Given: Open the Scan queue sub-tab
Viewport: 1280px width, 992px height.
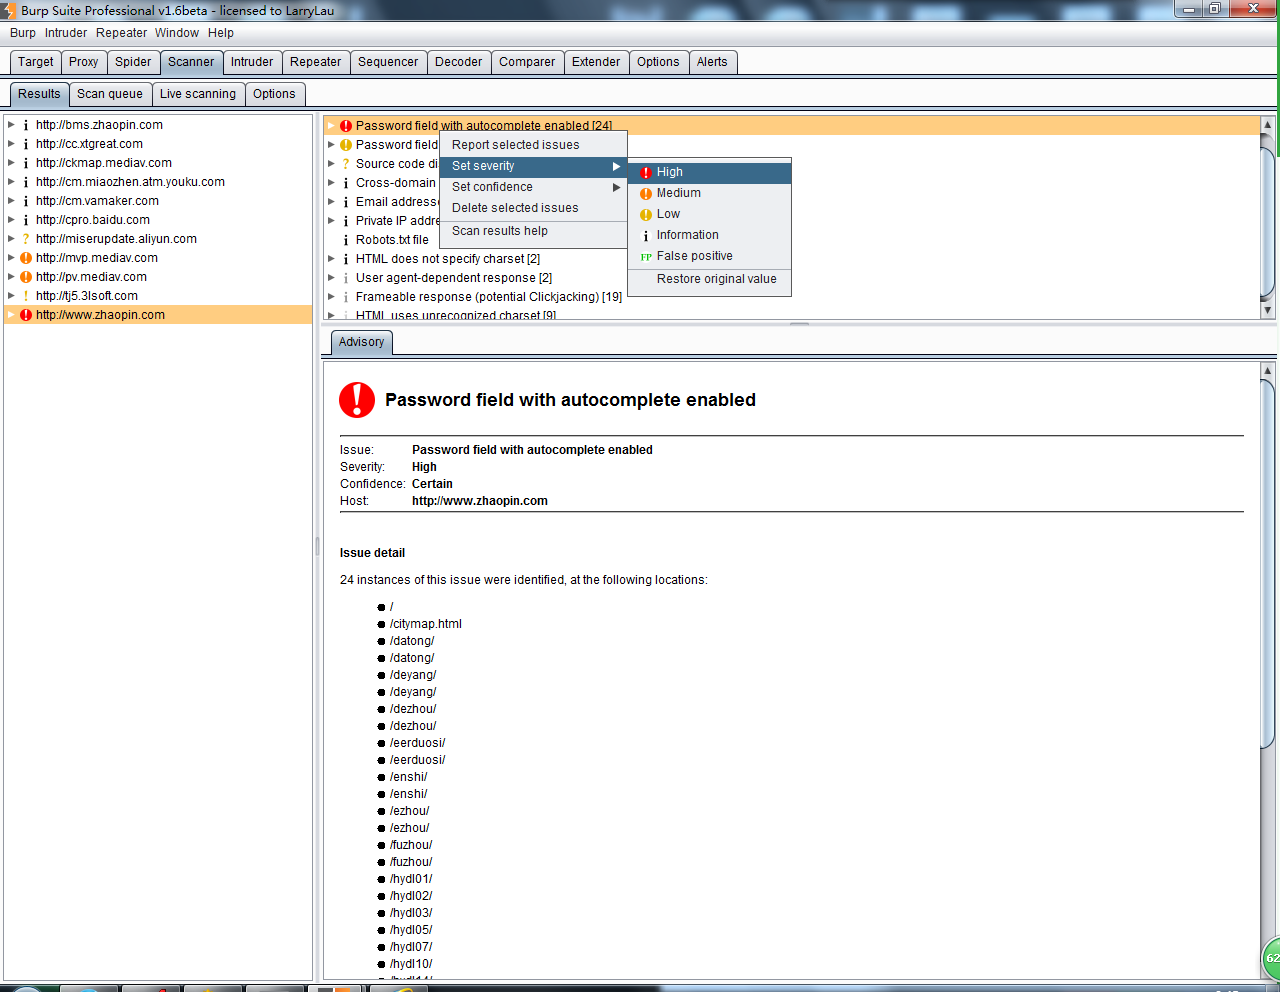Looking at the screenshot, I should tap(110, 94).
